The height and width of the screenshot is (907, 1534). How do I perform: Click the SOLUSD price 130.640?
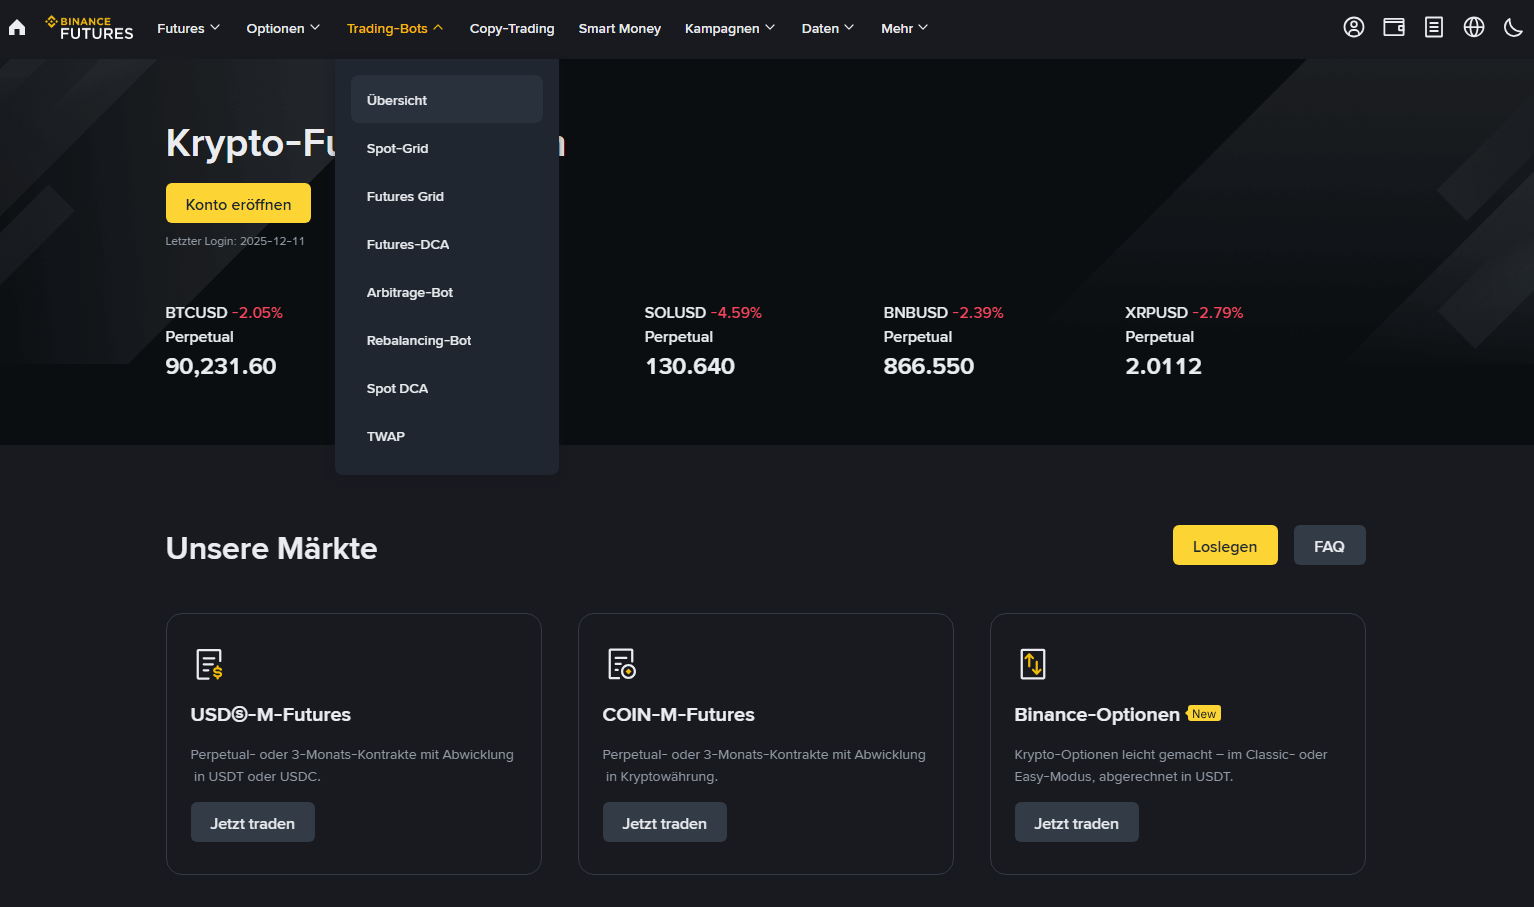(690, 366)
